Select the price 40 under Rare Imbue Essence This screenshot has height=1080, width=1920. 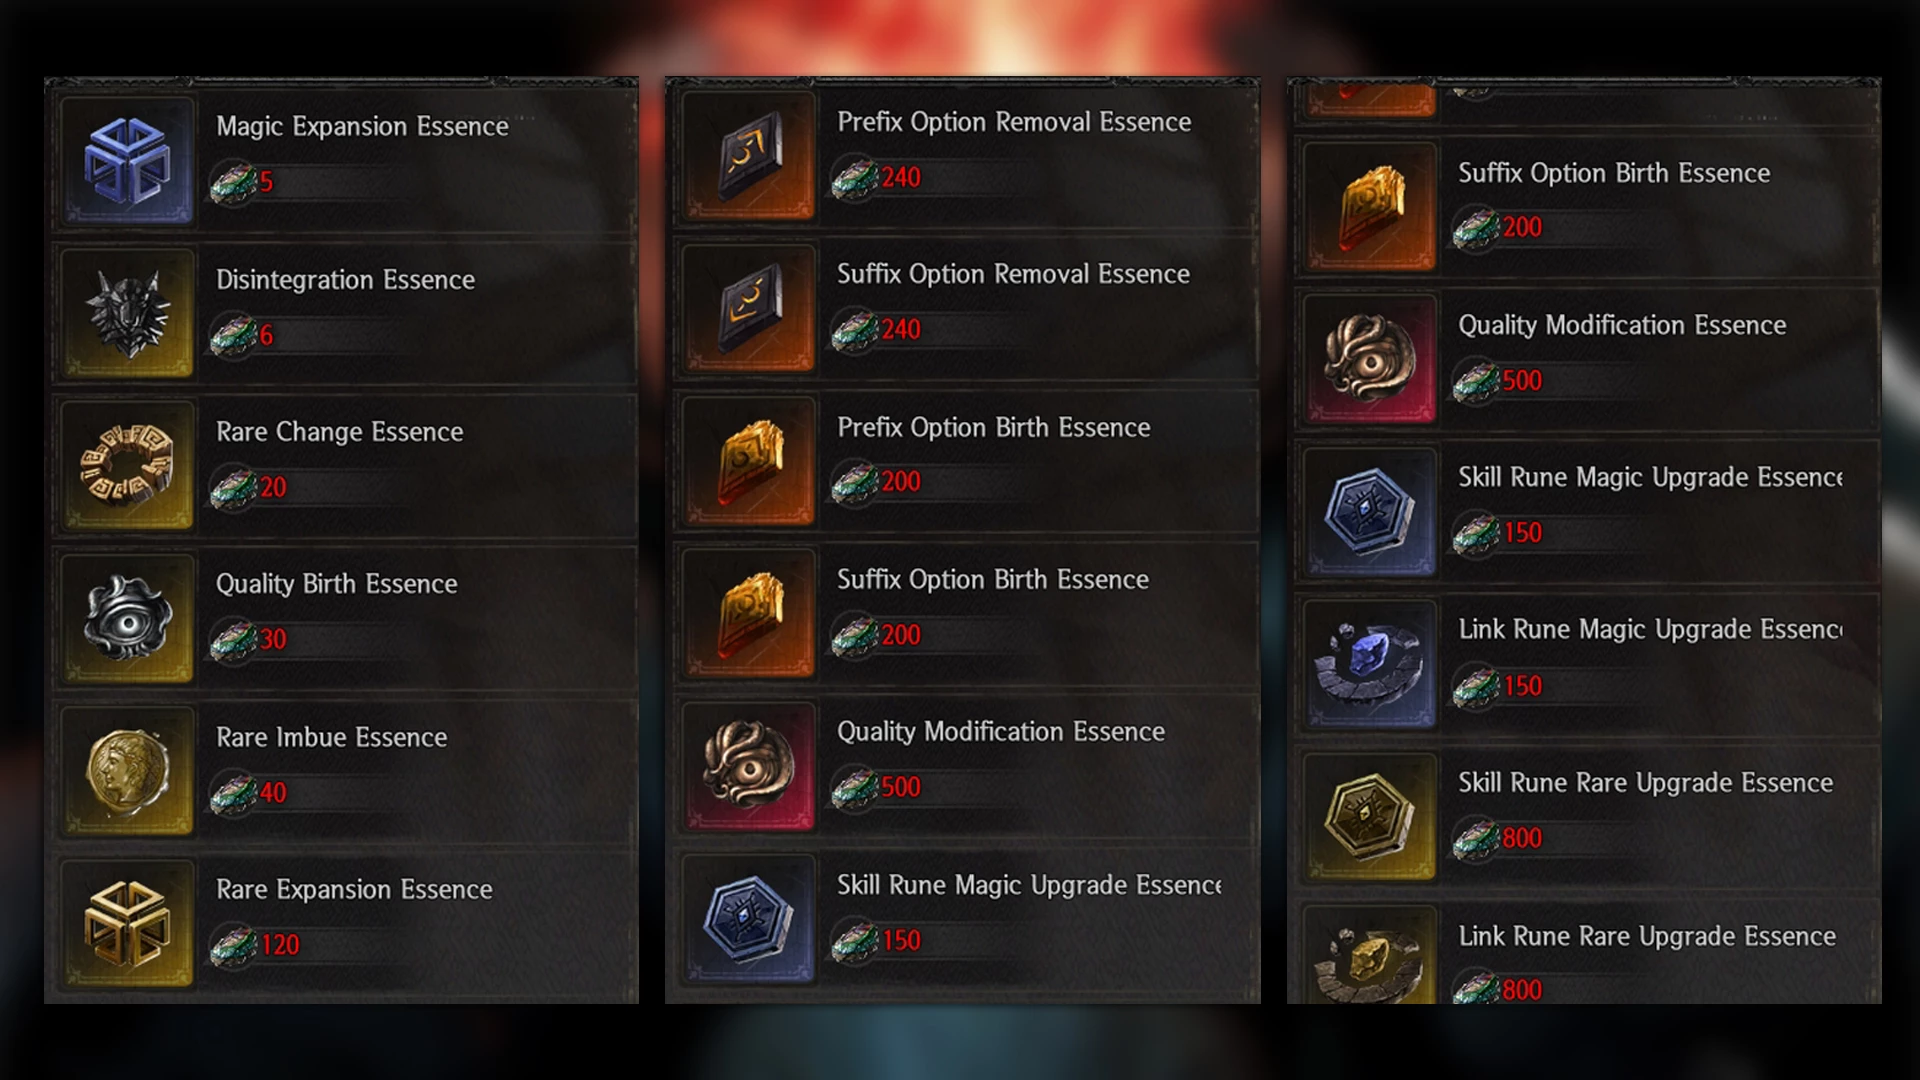273,793
